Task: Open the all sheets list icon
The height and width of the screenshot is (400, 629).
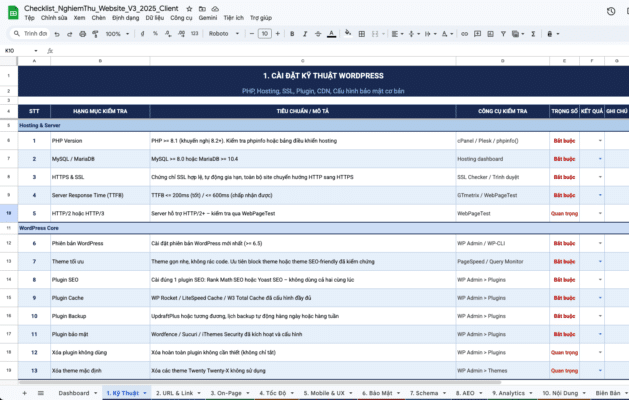Action: pyautogui.click(x=41, y=393)
